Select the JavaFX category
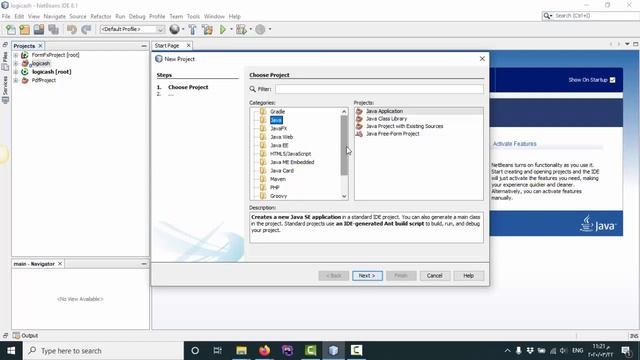The width and height of the screenshot is (640, 360). coord(278,129)
